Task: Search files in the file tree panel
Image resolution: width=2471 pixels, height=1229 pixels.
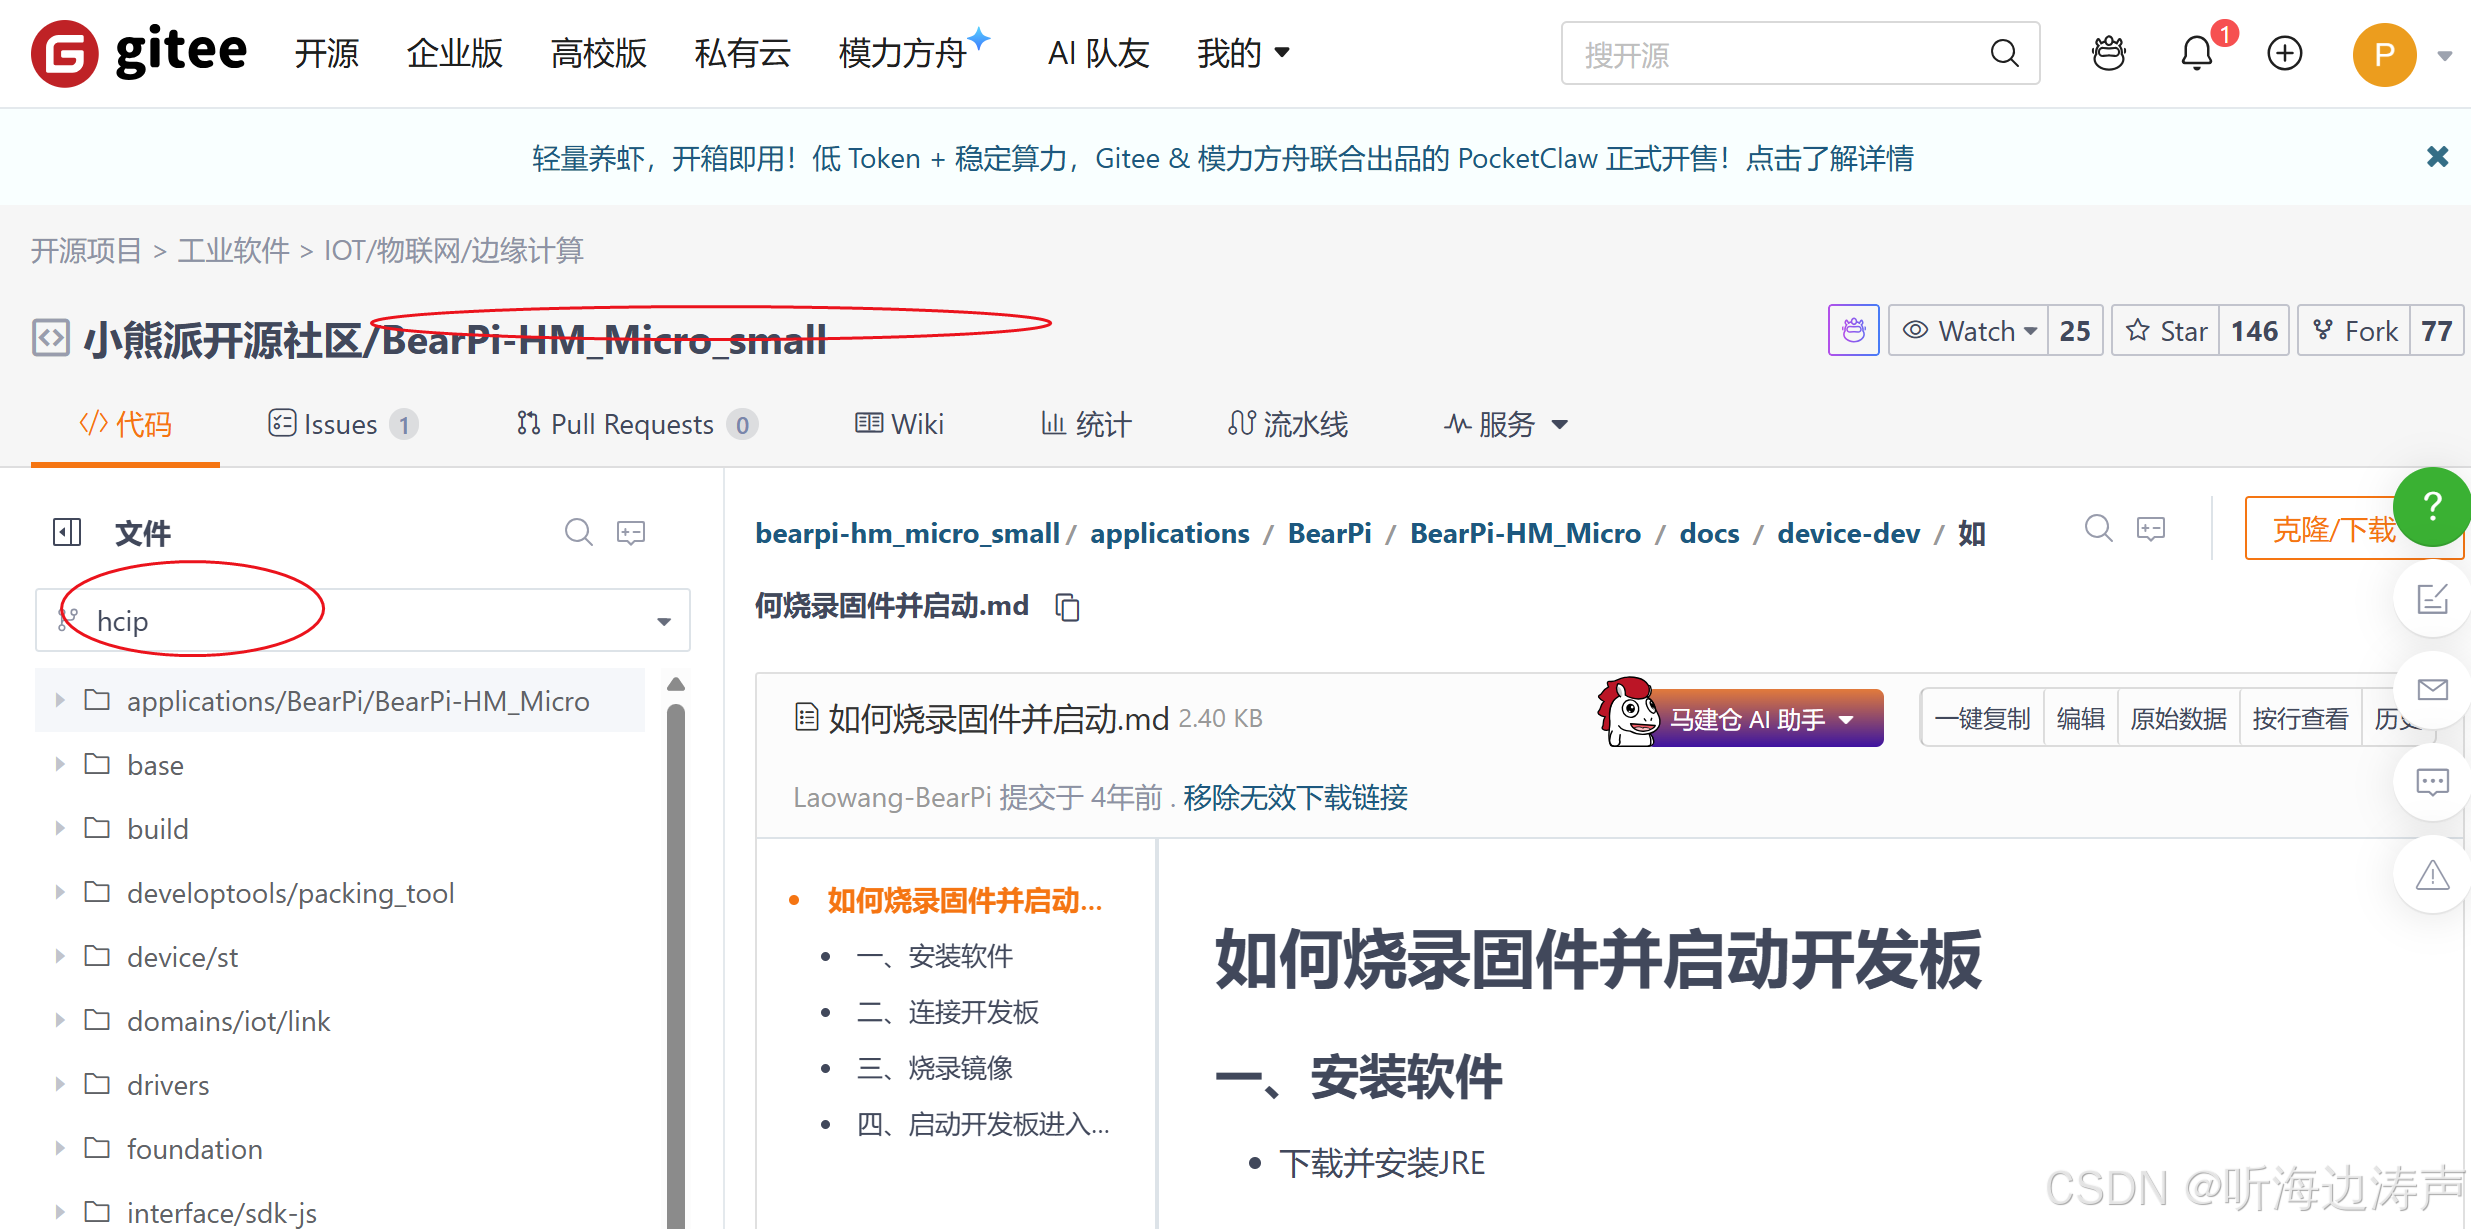Action: tap(579, 532)
